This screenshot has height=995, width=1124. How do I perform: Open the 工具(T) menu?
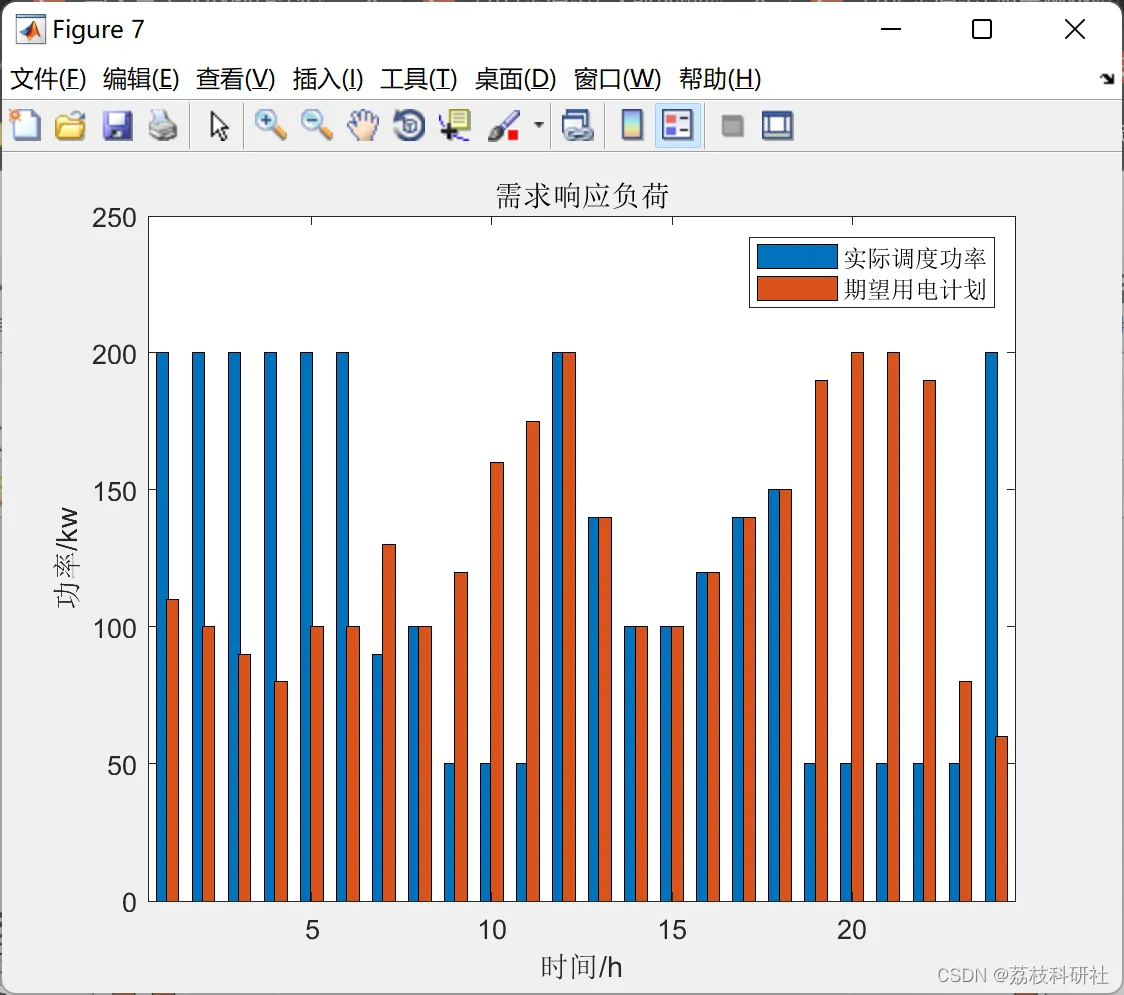click(419, 79)
